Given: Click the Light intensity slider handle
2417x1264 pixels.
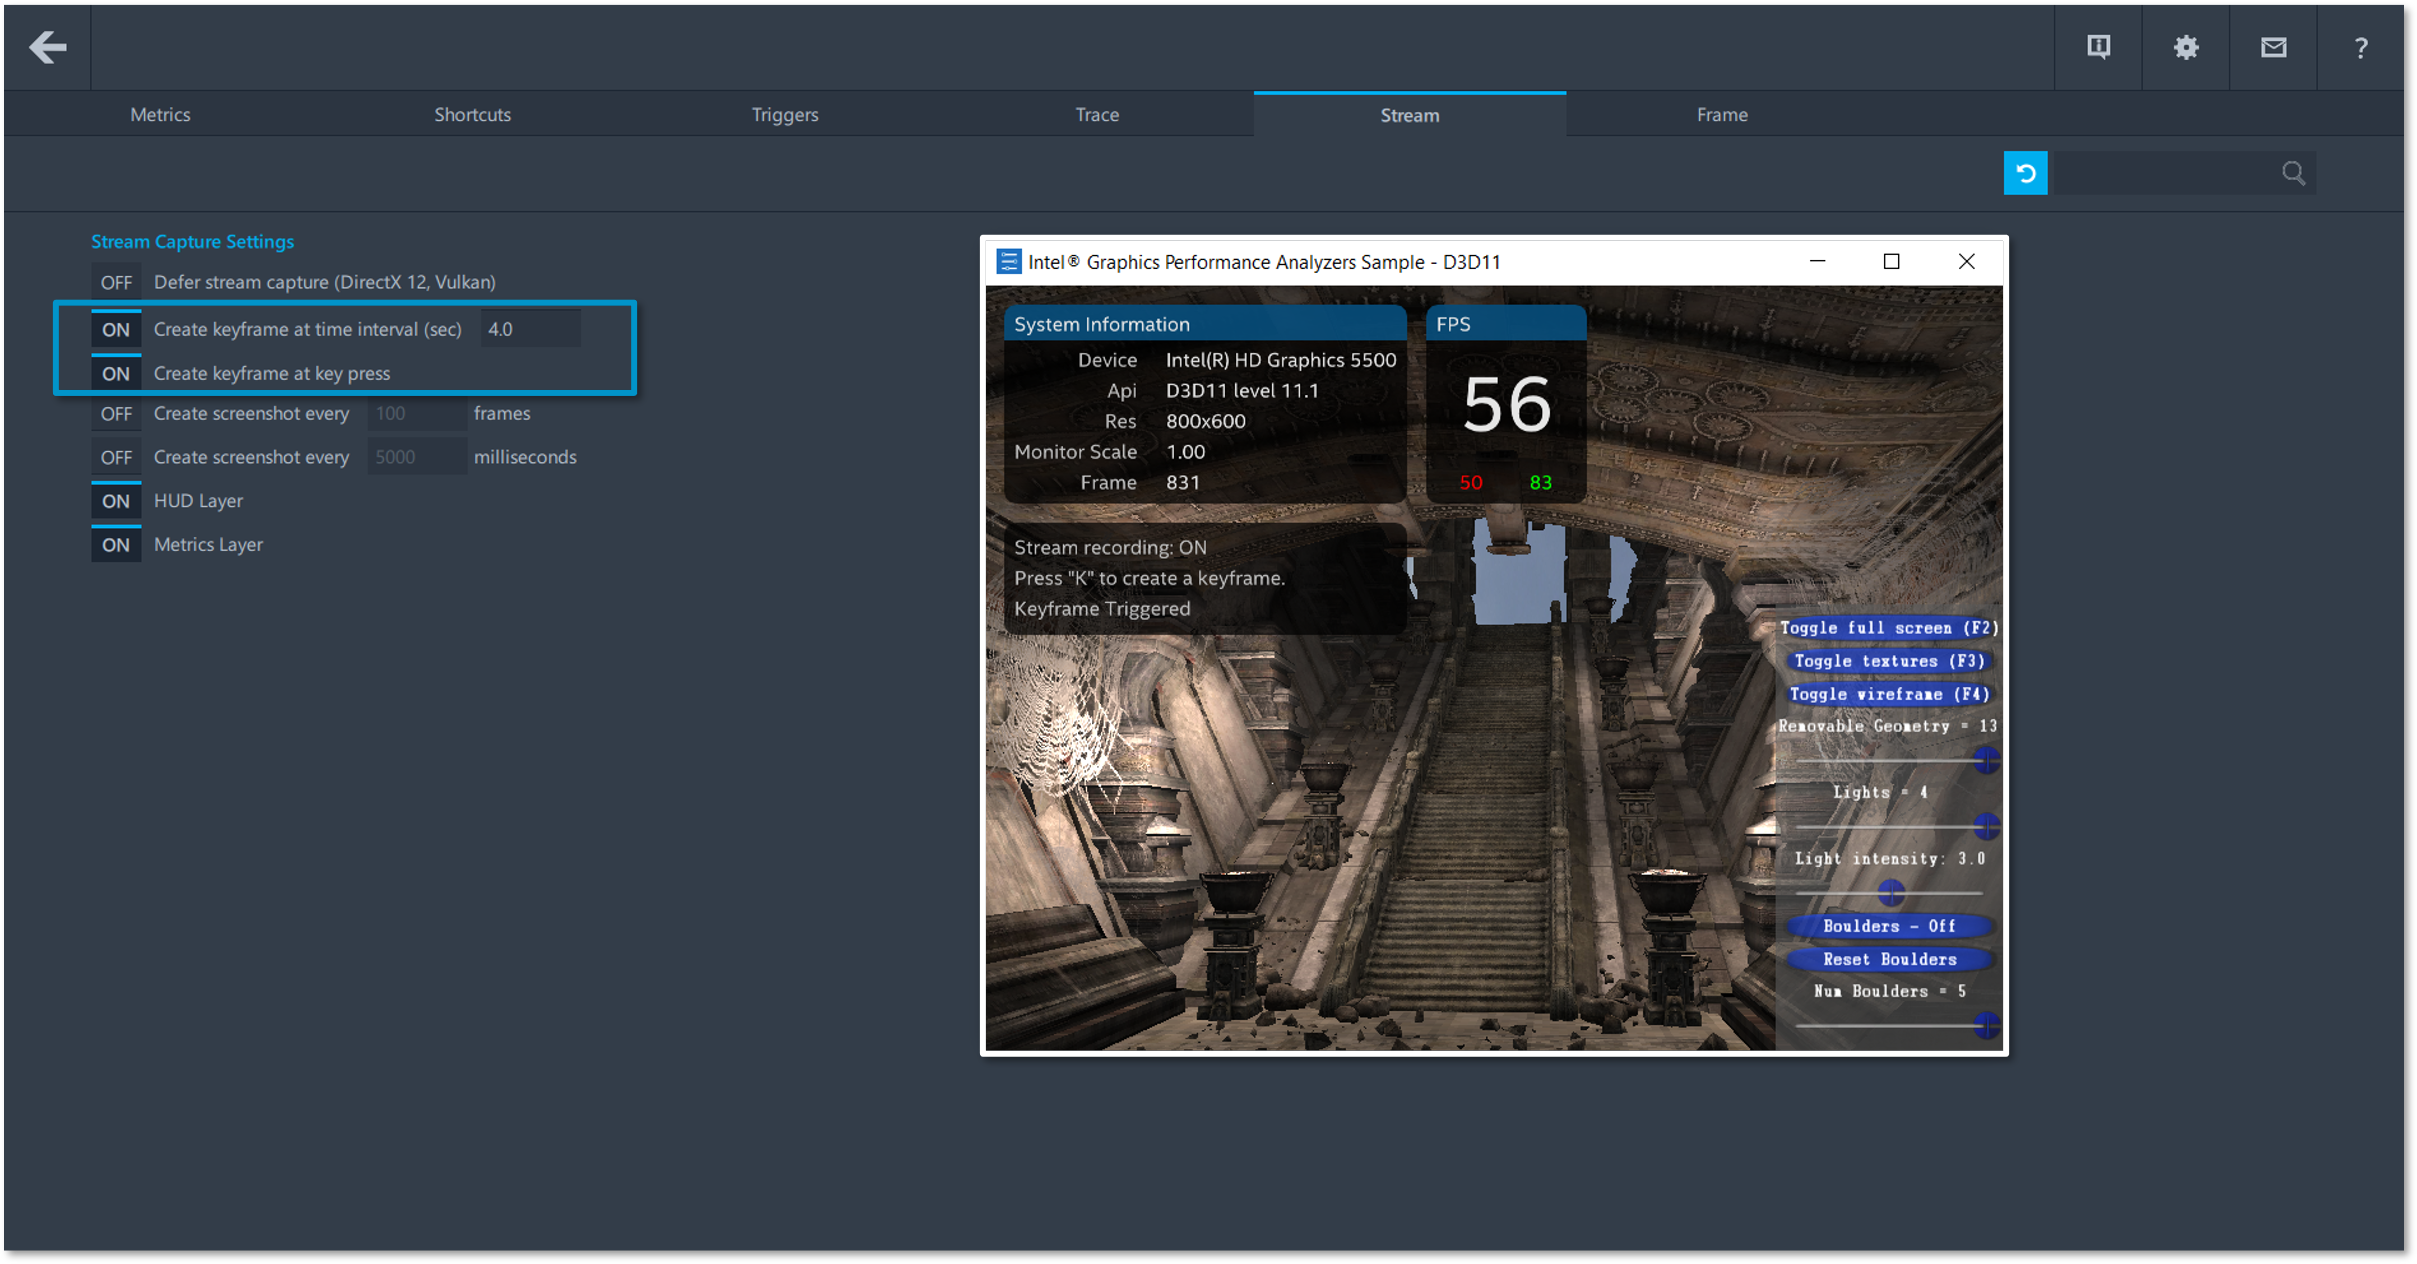Looking at the screenshot, I should 1890,891.
